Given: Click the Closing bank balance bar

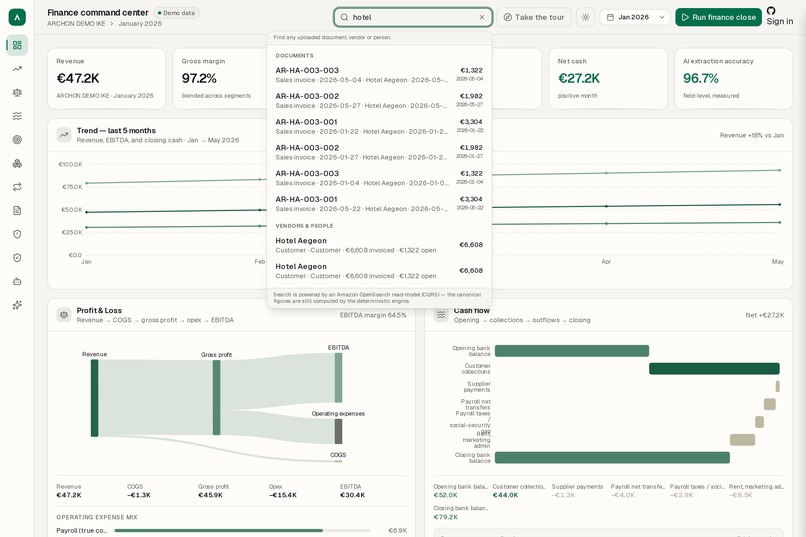Looking at the screenshot, I should point(612,457).
